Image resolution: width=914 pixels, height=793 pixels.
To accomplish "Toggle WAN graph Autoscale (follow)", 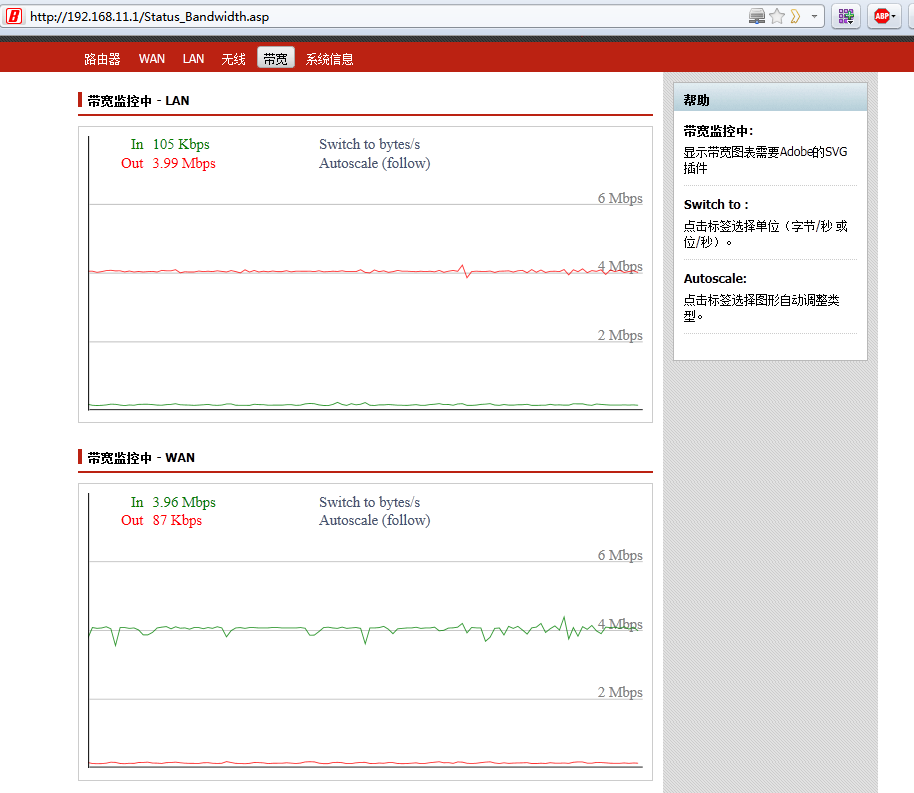I will (x=375, y=520).
